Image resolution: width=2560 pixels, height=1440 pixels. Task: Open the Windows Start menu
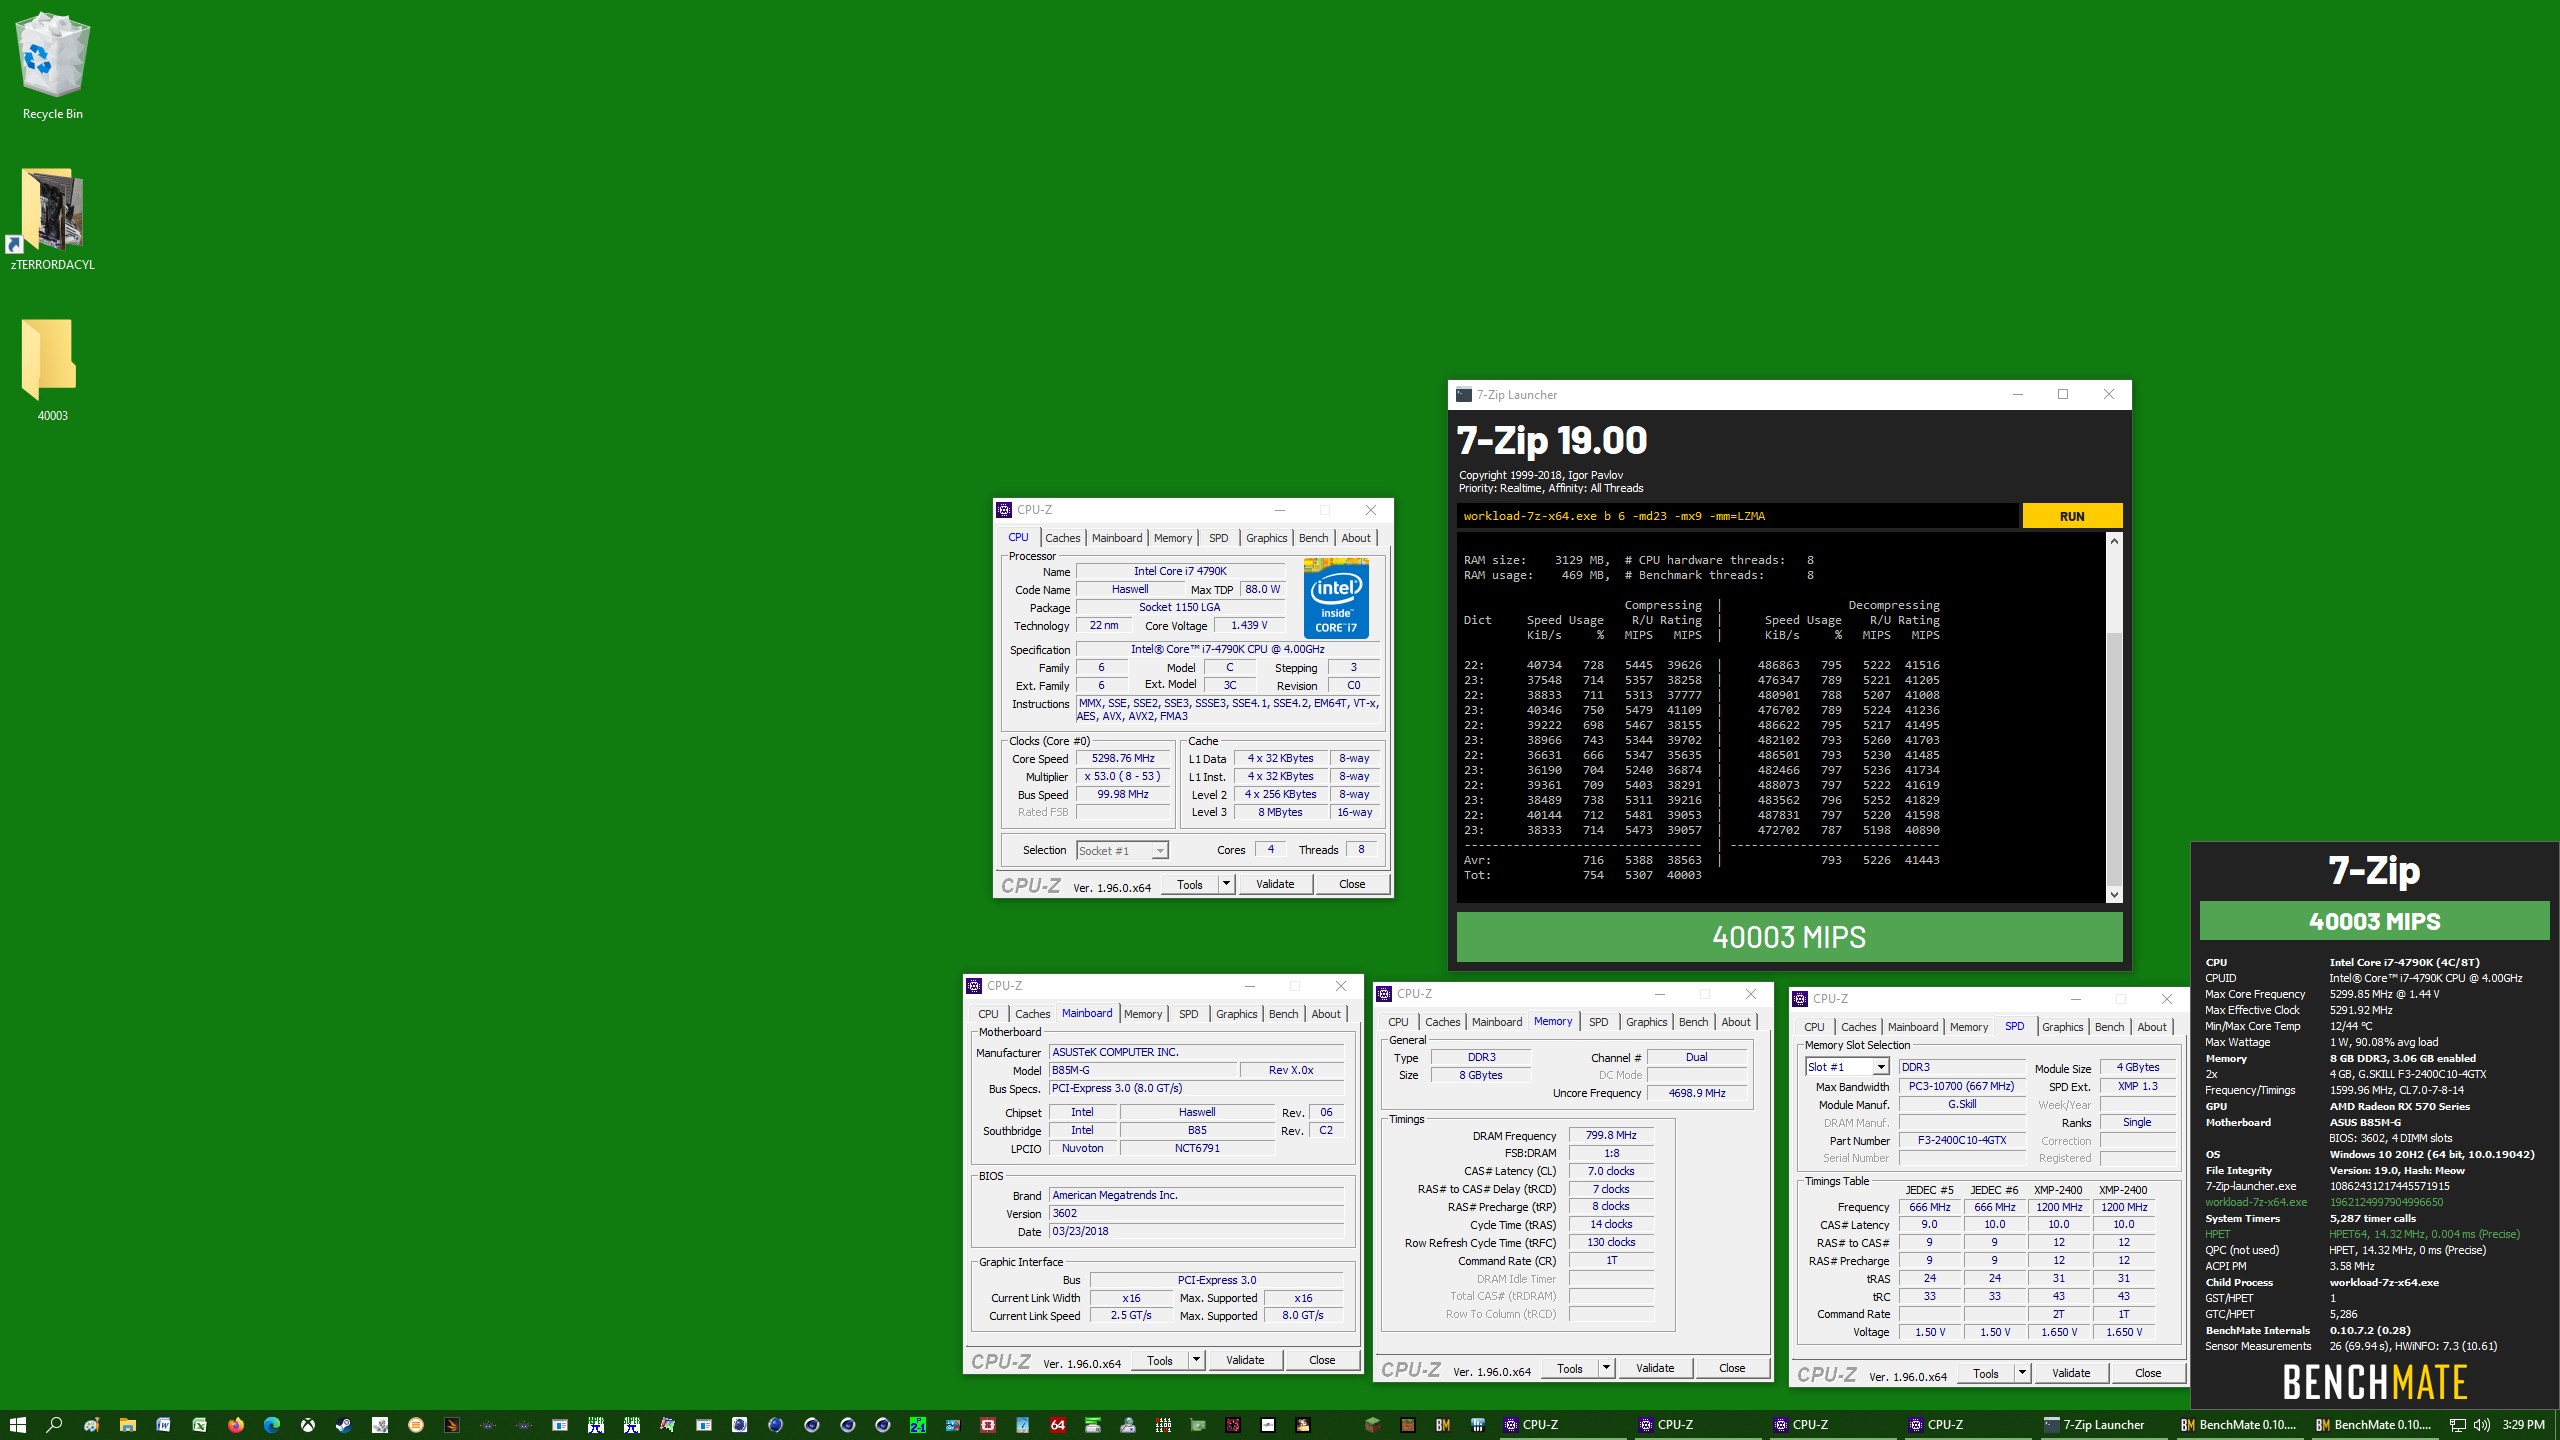[18, 1425]
